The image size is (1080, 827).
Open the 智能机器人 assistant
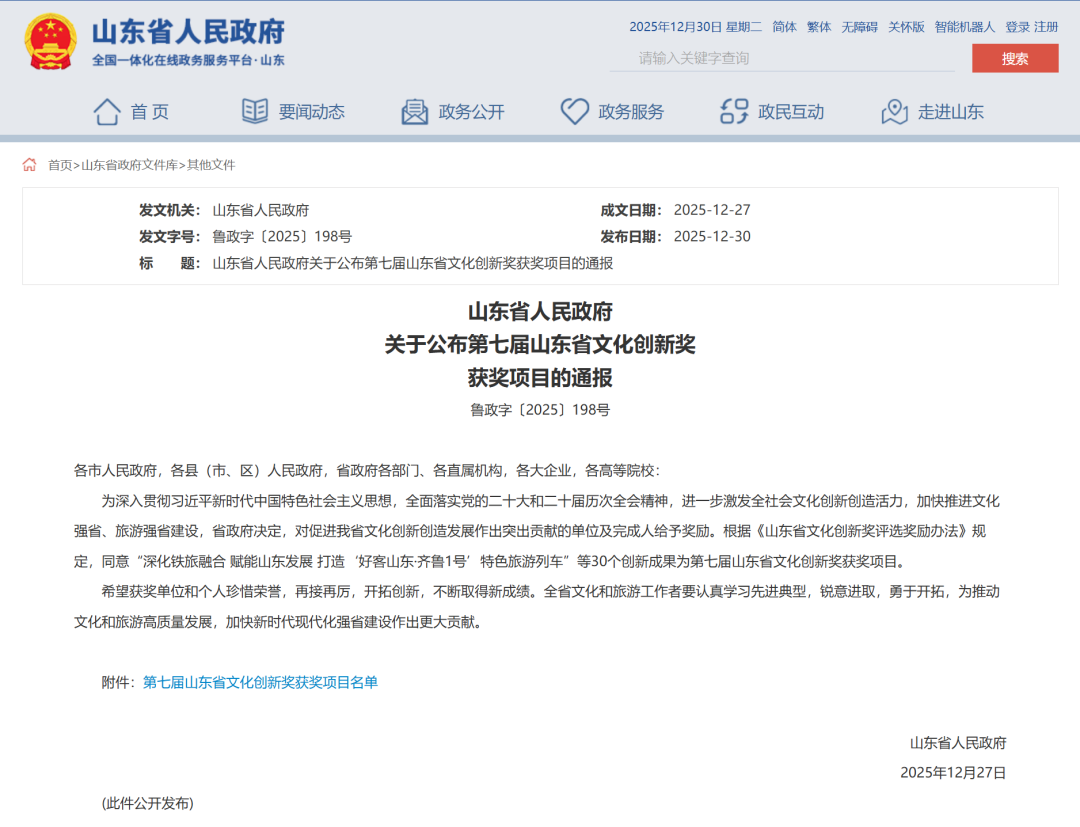tap(963, 27)
